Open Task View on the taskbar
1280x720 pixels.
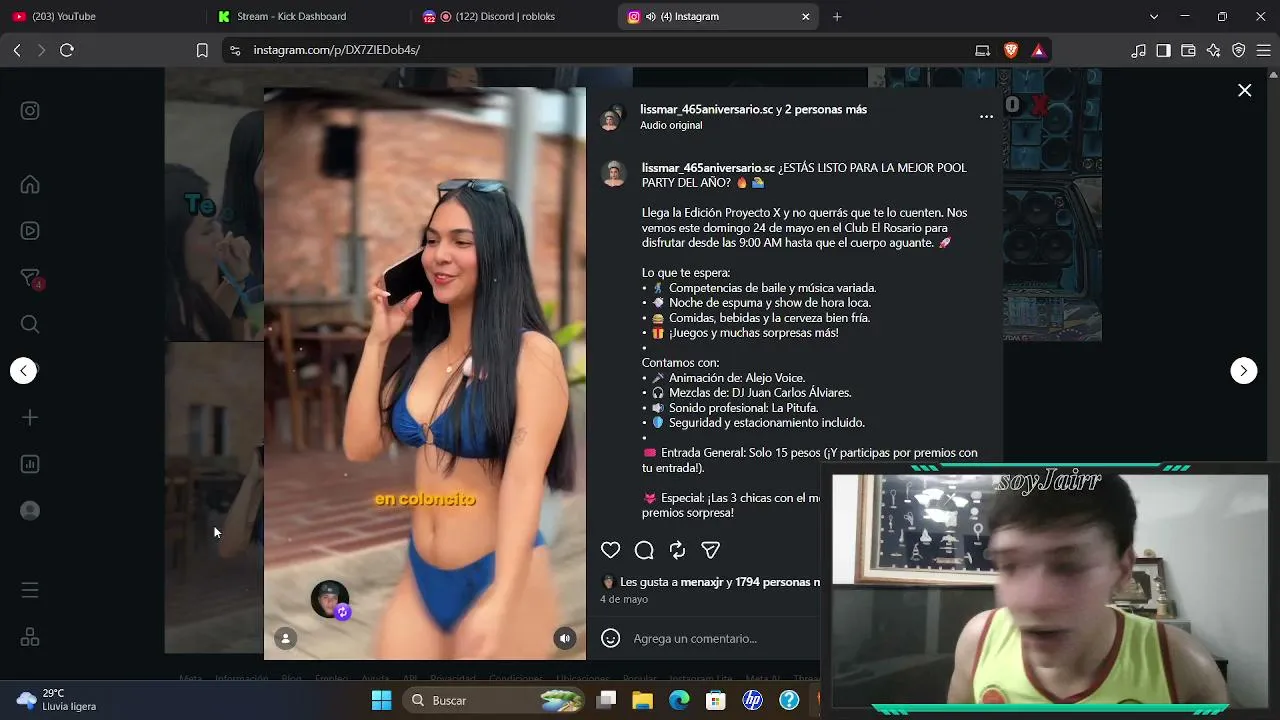coord(606,700)
